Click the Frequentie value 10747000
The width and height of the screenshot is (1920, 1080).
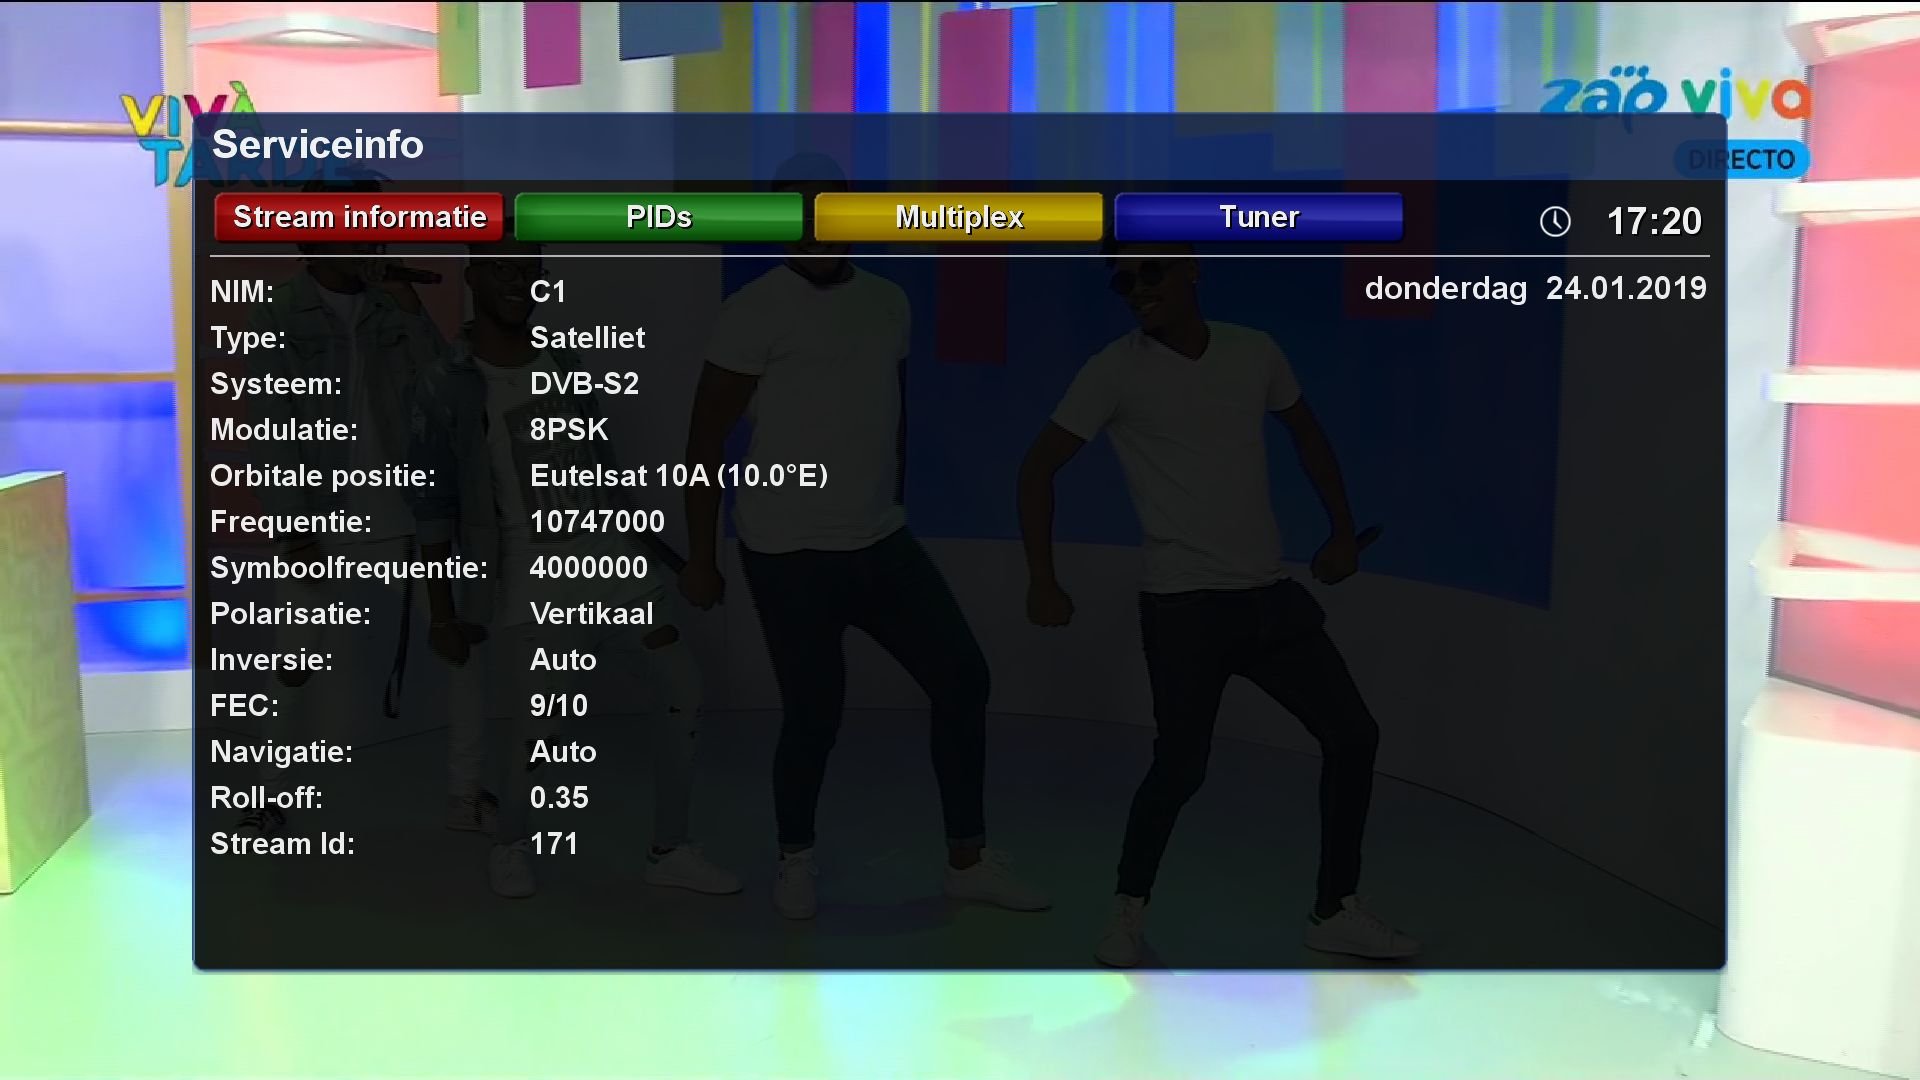pyautogui.click(x=598, y=521)
